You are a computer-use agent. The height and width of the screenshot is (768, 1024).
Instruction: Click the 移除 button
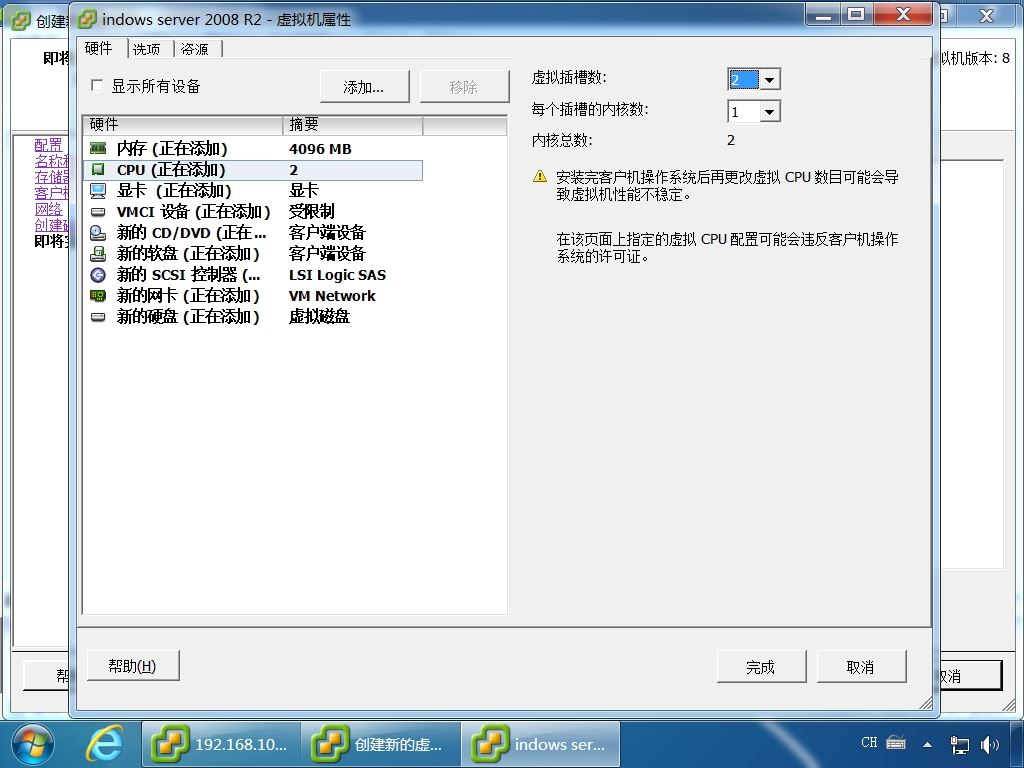(464, 87)
